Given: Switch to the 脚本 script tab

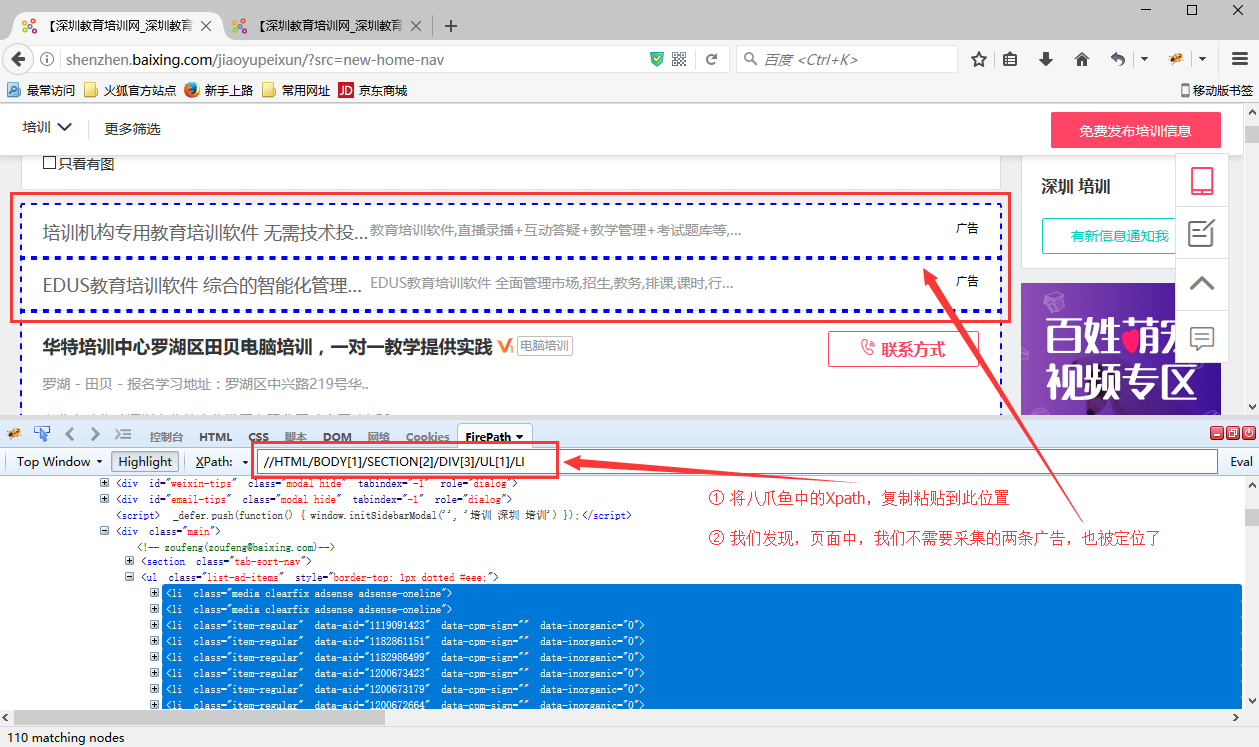Looking at the screenshot, I should click(296, 437).
